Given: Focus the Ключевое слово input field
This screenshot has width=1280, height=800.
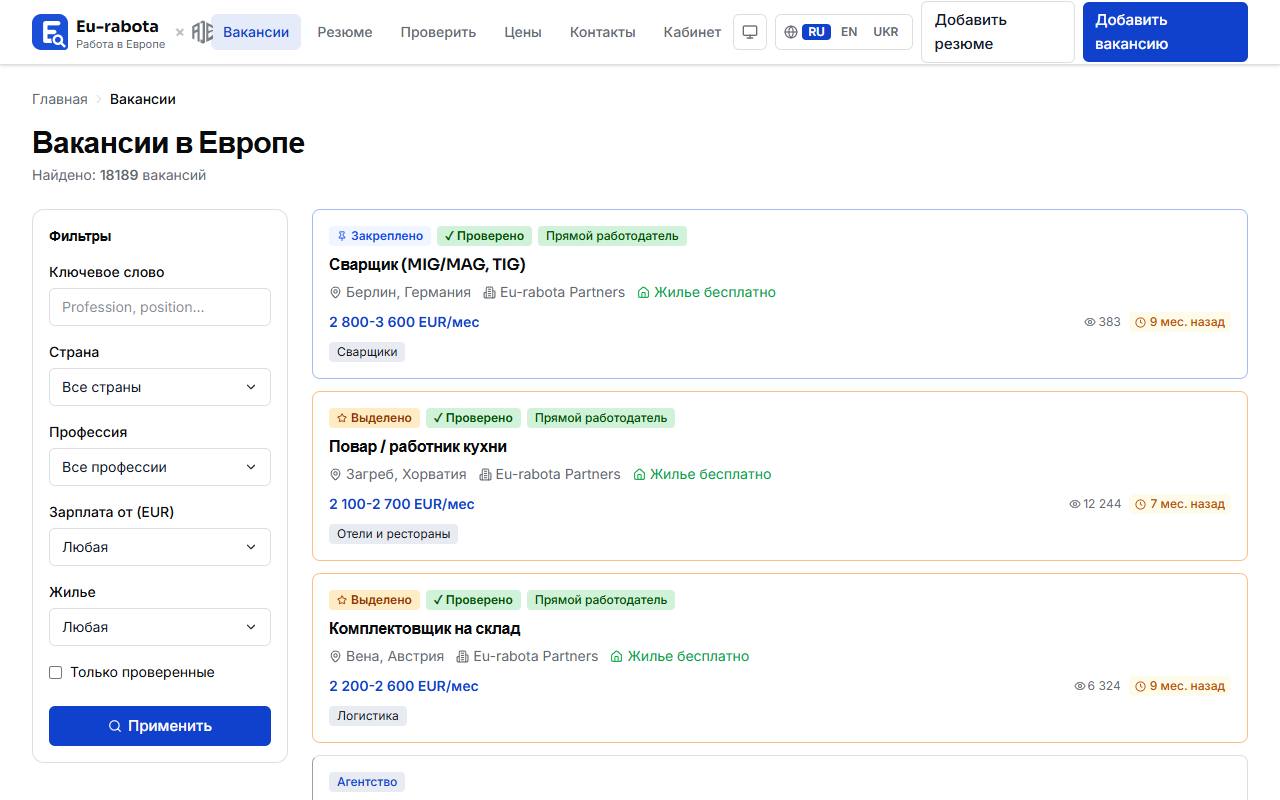Looking at the screenshot, I should [160, 307].
